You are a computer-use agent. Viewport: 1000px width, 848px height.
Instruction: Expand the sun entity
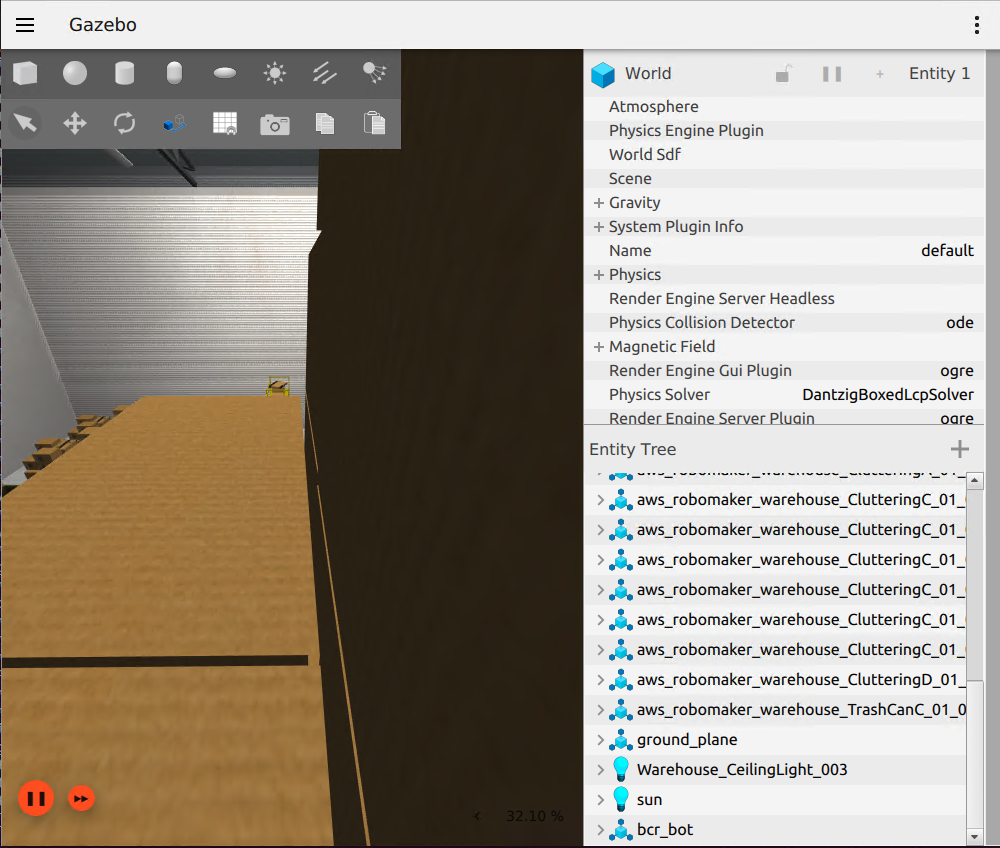[x=600, y=800]
